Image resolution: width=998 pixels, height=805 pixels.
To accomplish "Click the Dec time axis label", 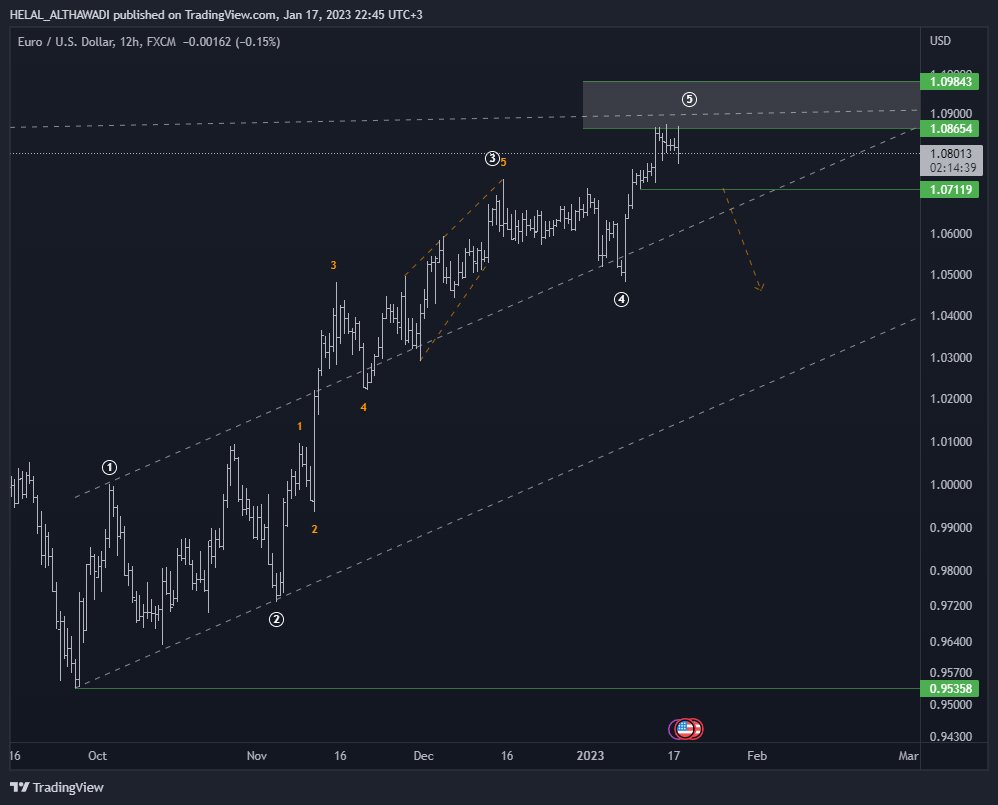I will coord(423,756).
